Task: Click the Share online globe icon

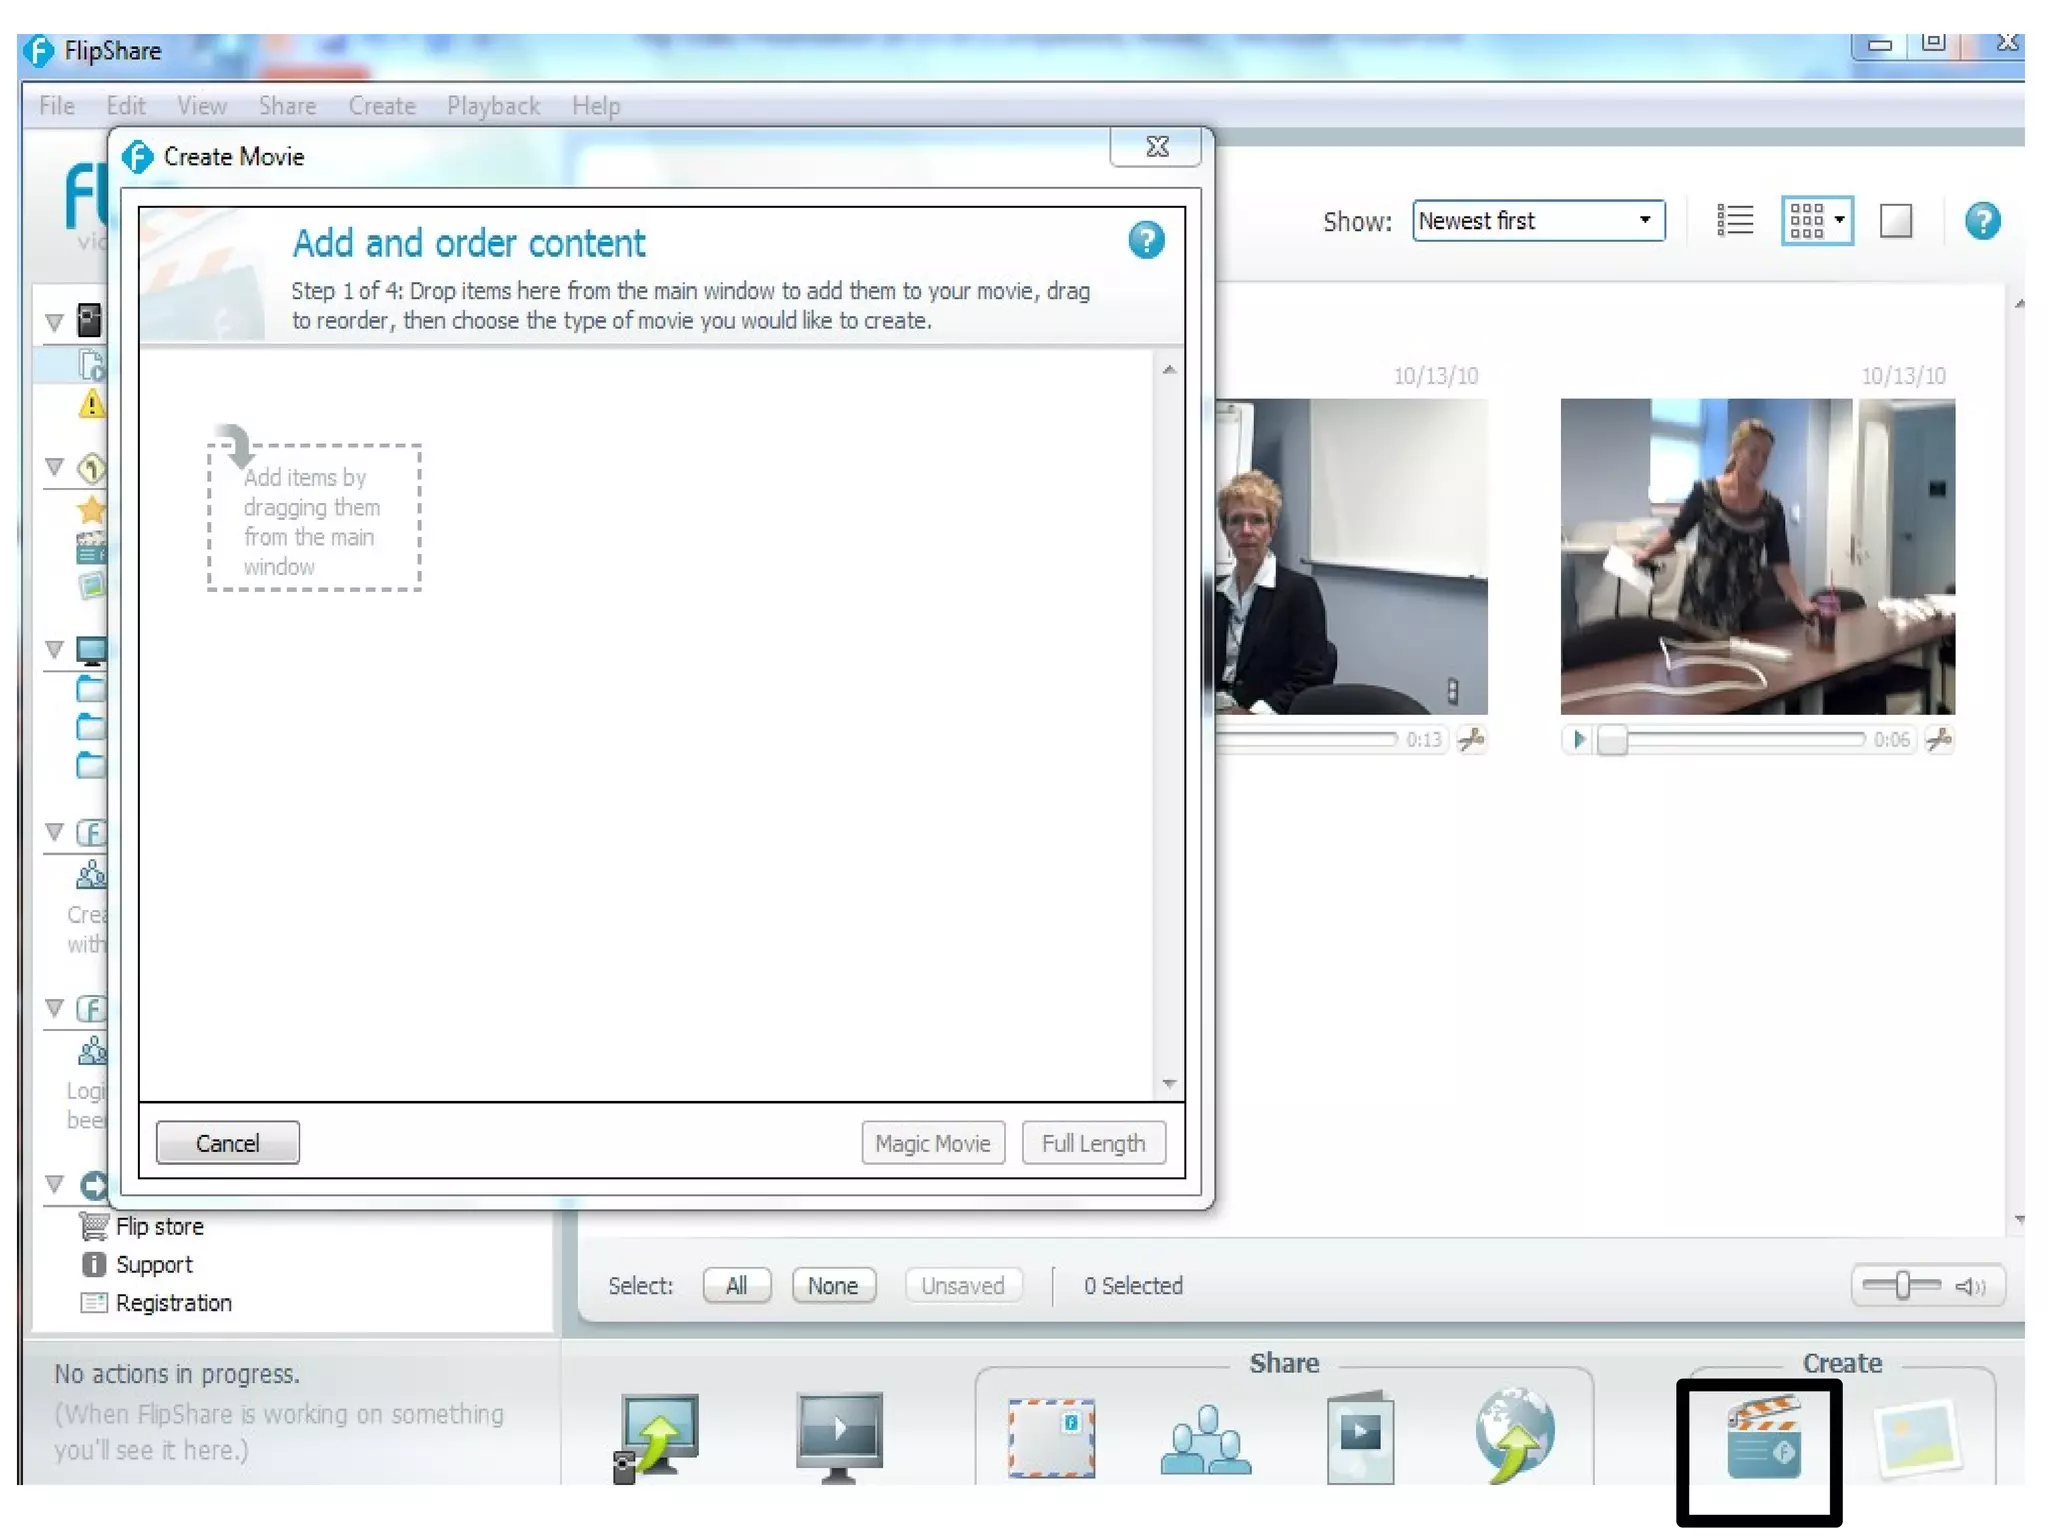Action: point(1514,1435)
